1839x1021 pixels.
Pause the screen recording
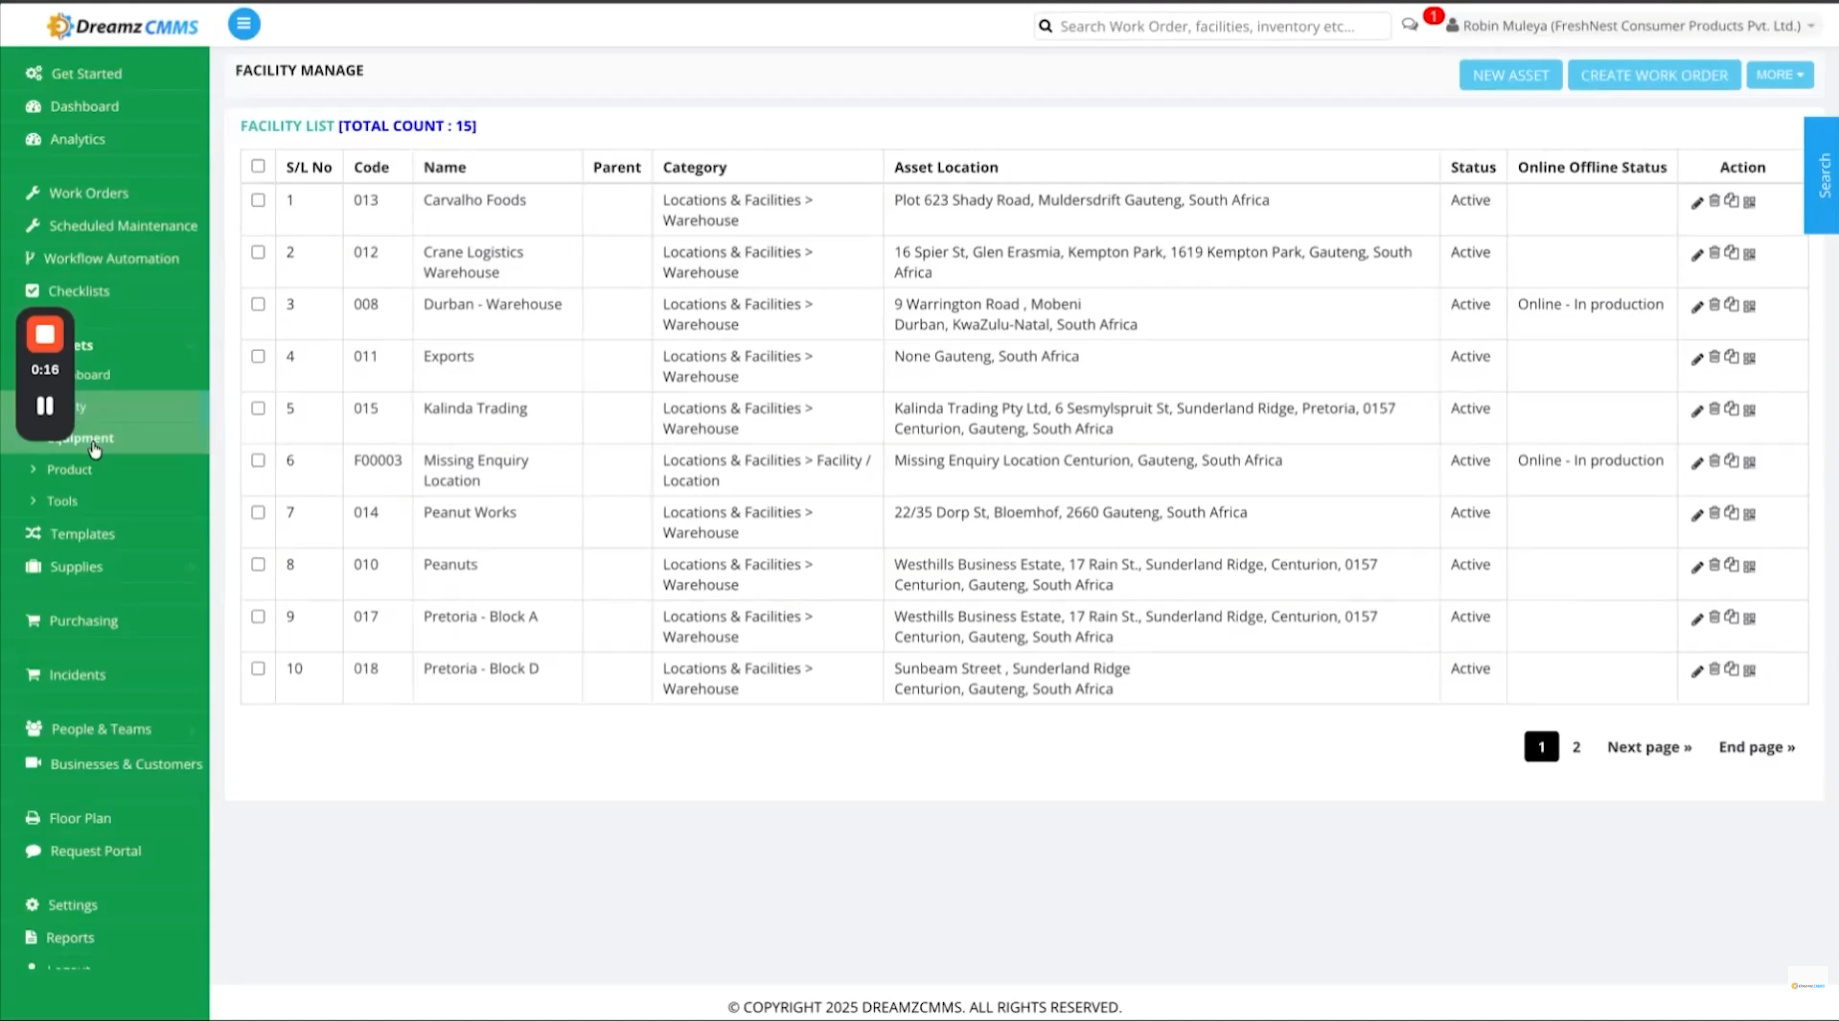(45, 406)
